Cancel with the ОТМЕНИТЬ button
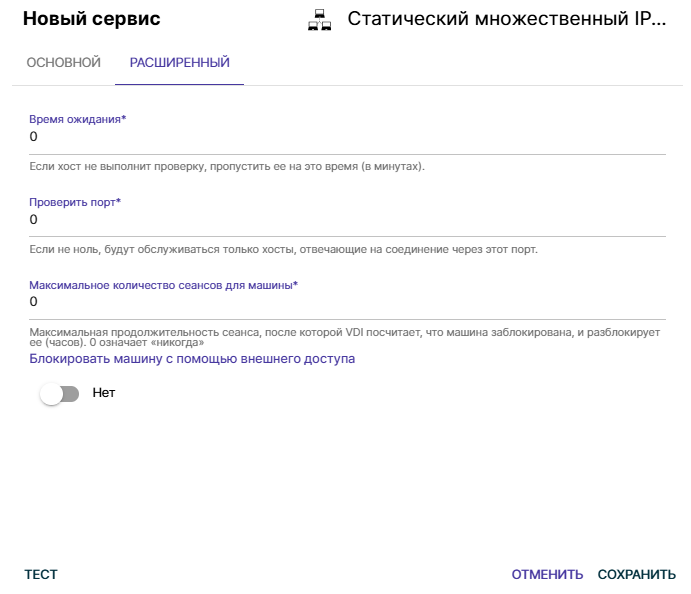Image resolution: width=691 pixels, height=594 pixels. 547,575
